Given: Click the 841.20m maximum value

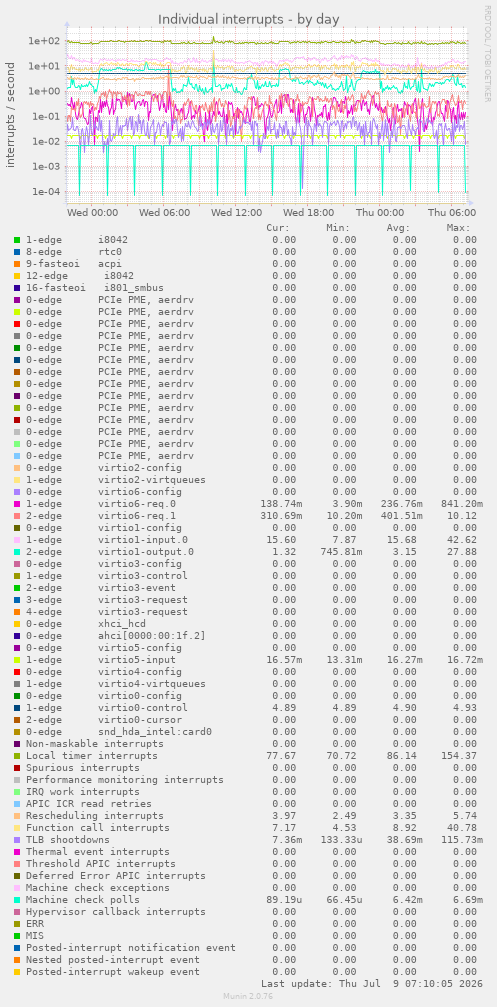Looking at the screenshot, I should [x=462, y=504].
